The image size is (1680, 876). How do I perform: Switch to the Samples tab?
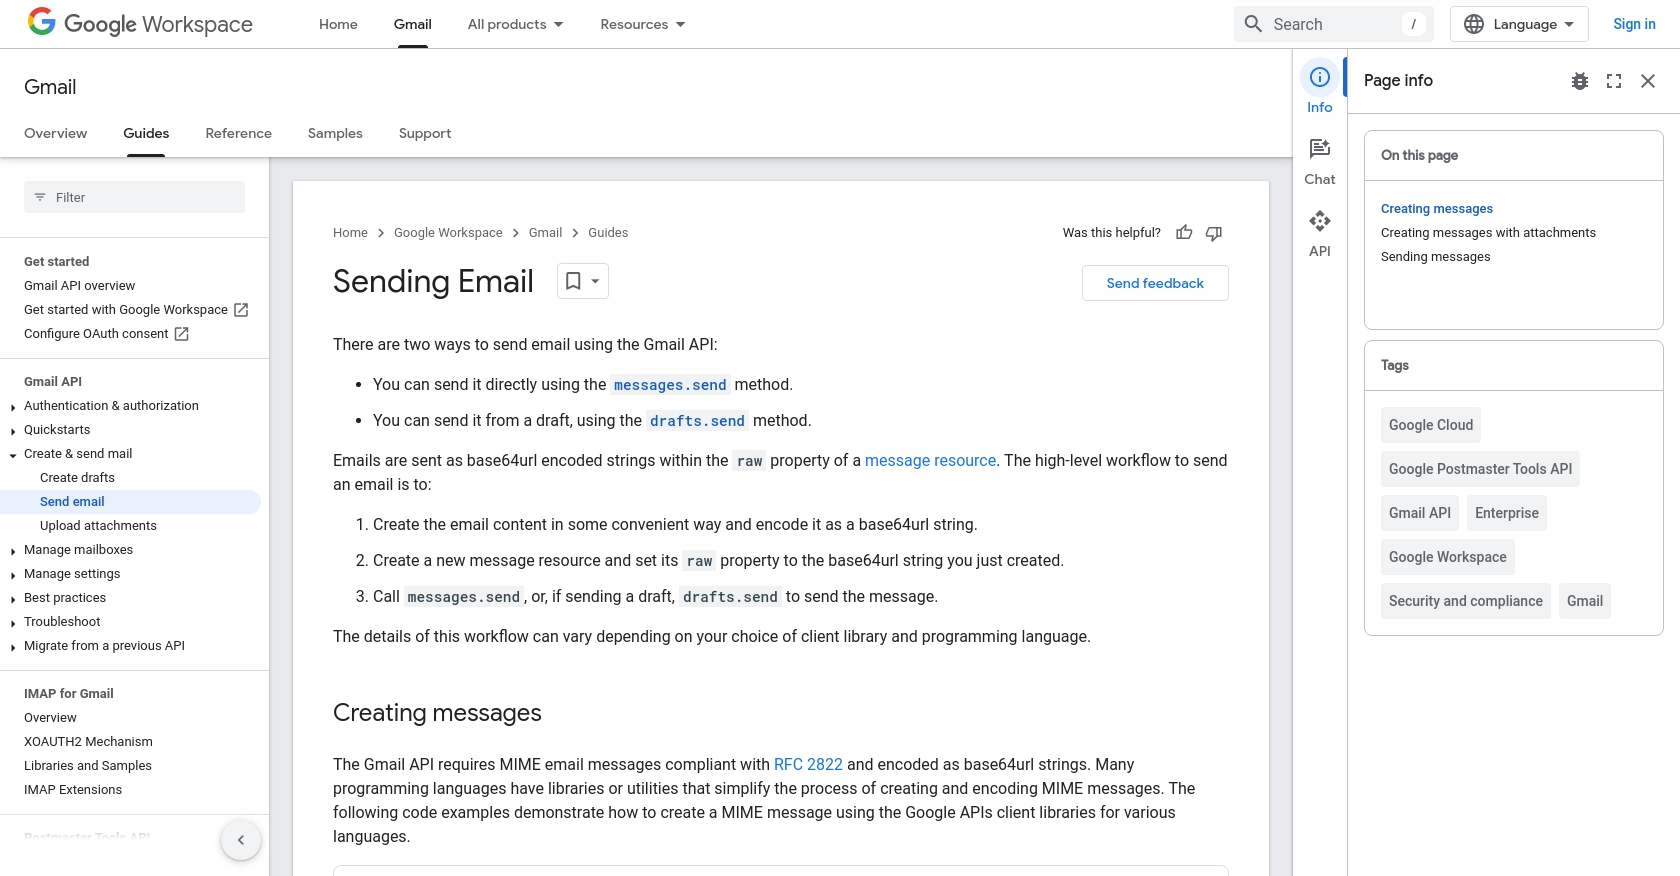pos(335,133)
